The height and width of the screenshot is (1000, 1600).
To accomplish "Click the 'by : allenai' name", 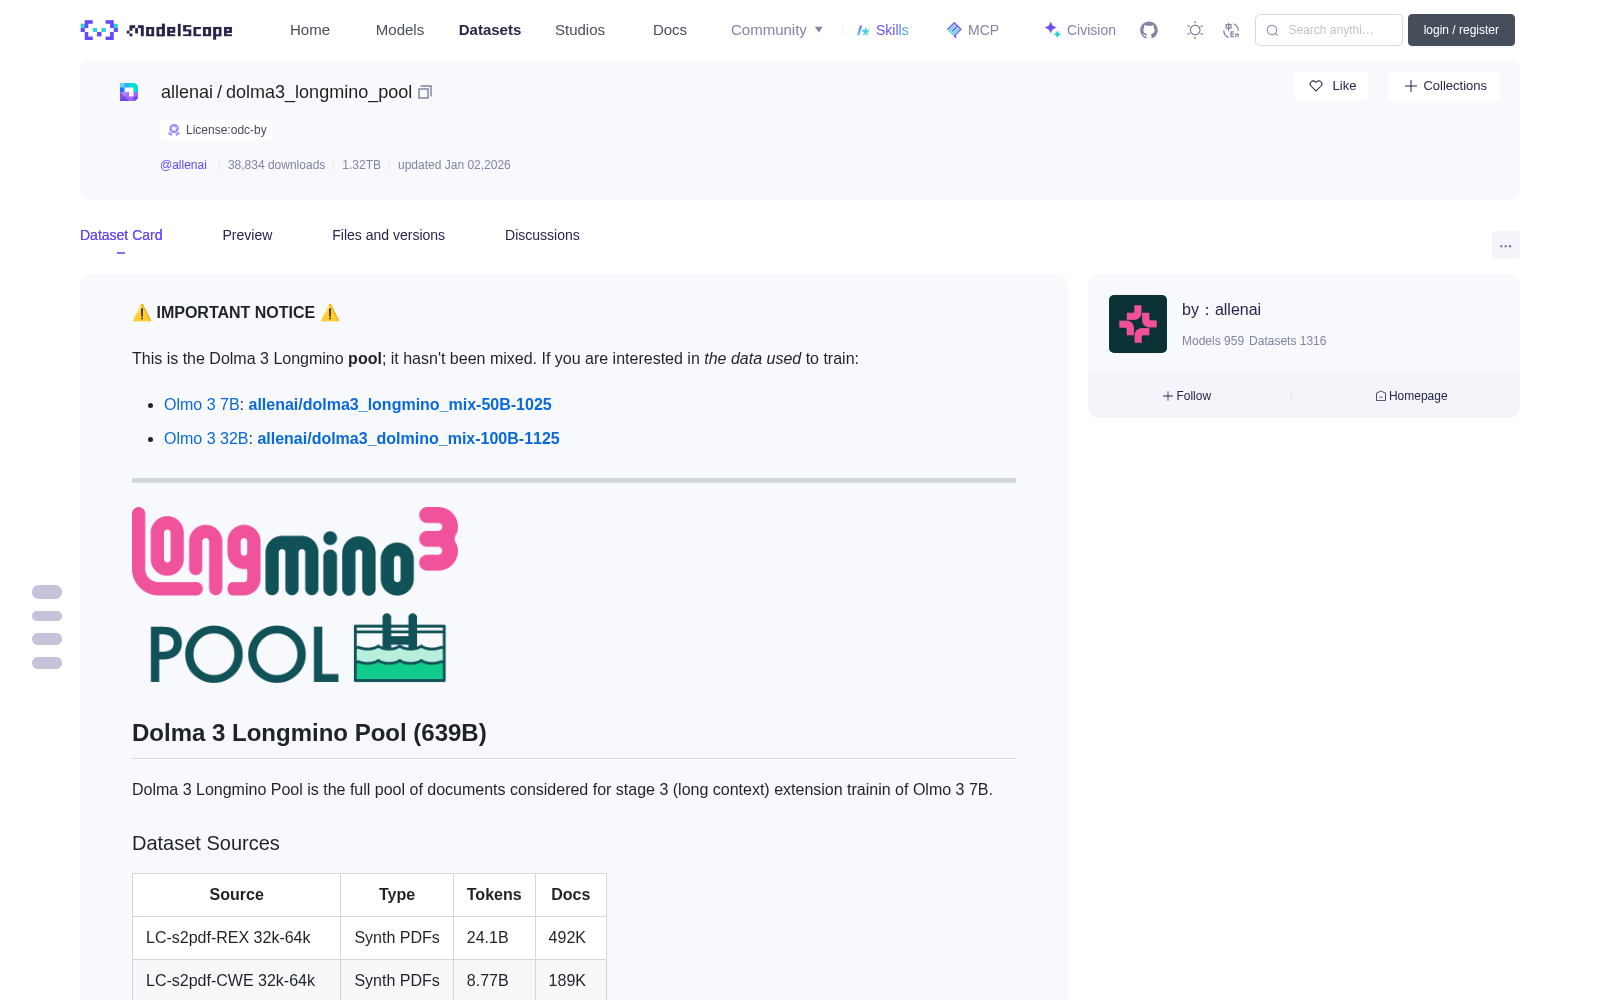I will 1221,310.
